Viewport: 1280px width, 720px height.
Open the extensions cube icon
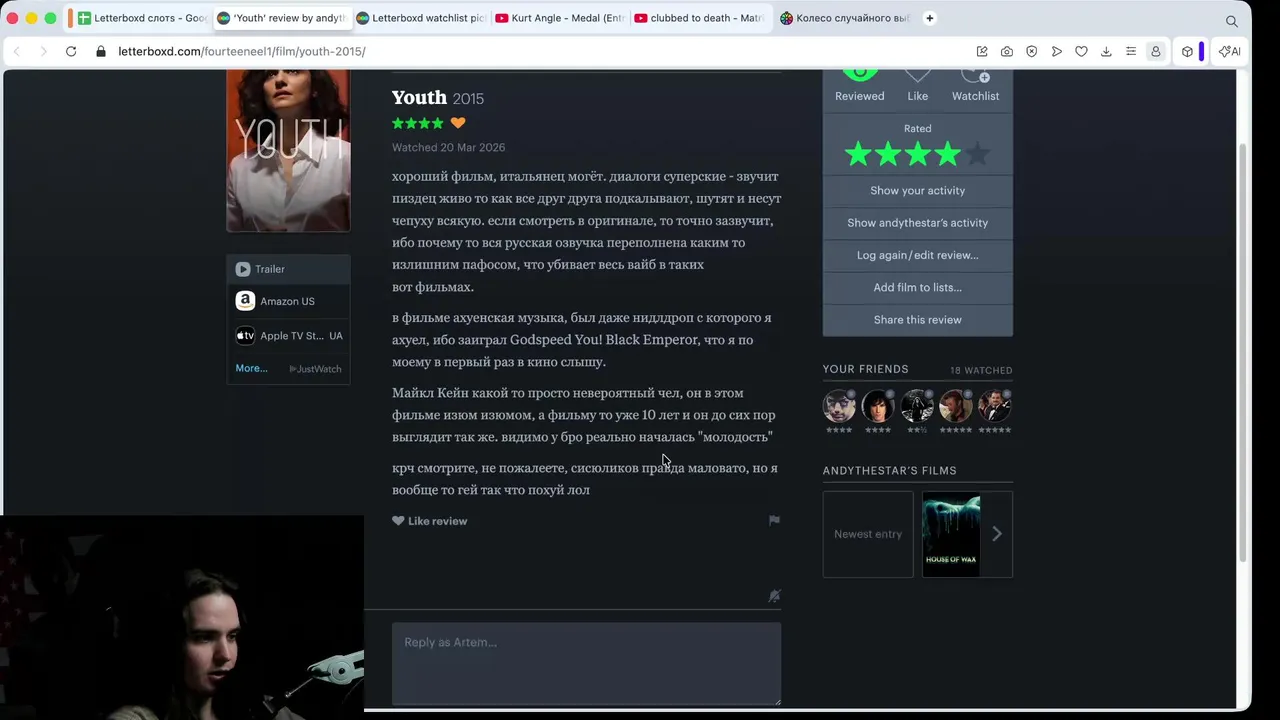(x=1187, y=51)
